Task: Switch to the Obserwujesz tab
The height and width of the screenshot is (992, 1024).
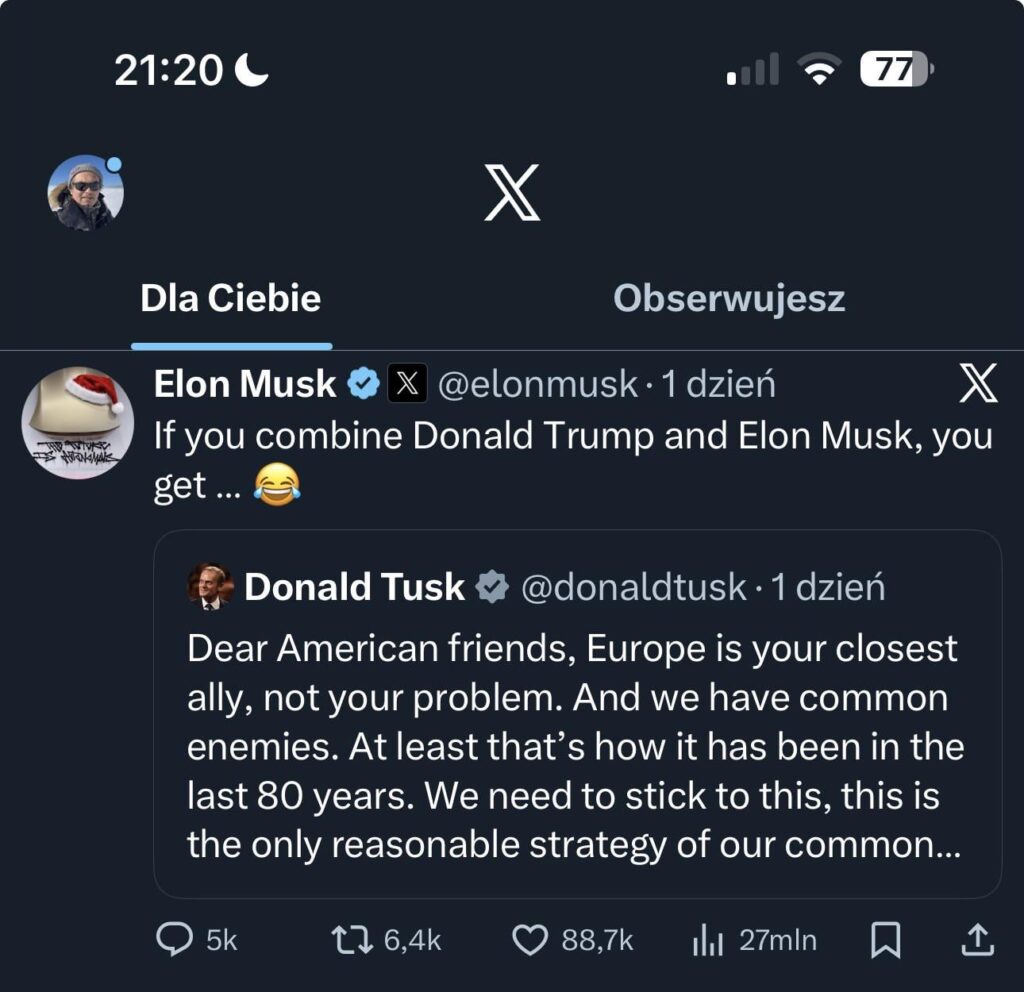Action: coord(731,296)
